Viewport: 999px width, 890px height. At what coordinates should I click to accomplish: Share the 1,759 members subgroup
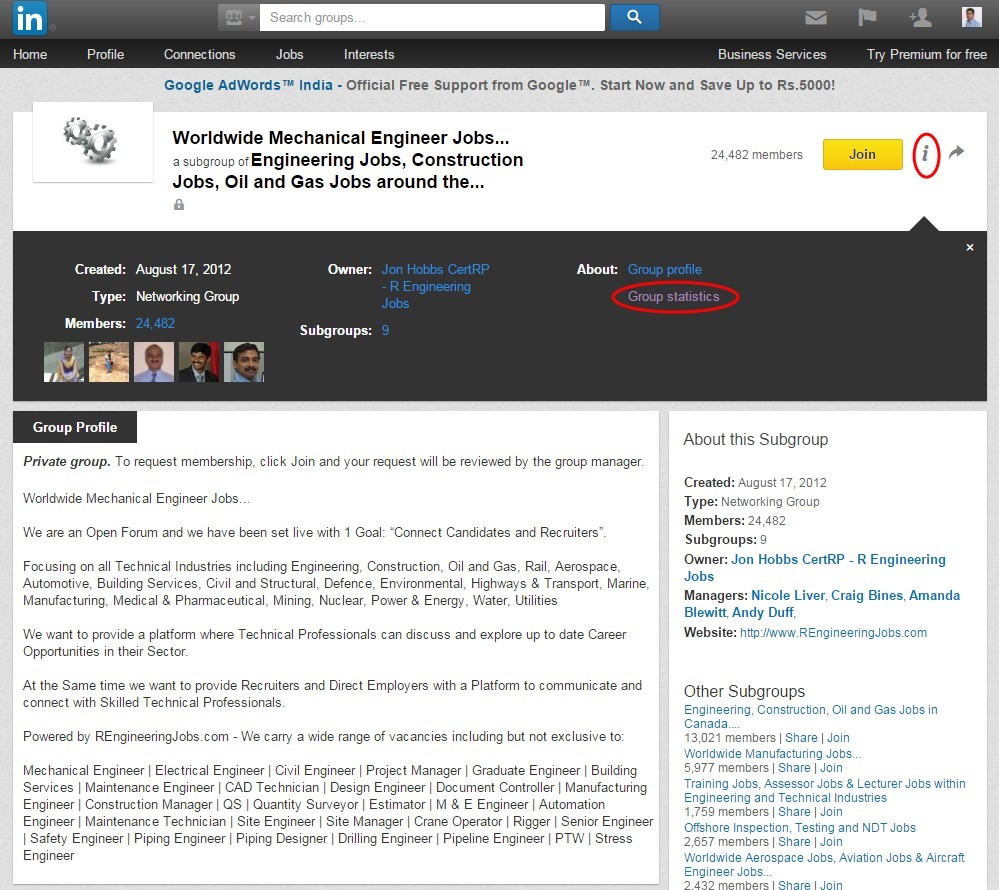[x=794, y=812]
